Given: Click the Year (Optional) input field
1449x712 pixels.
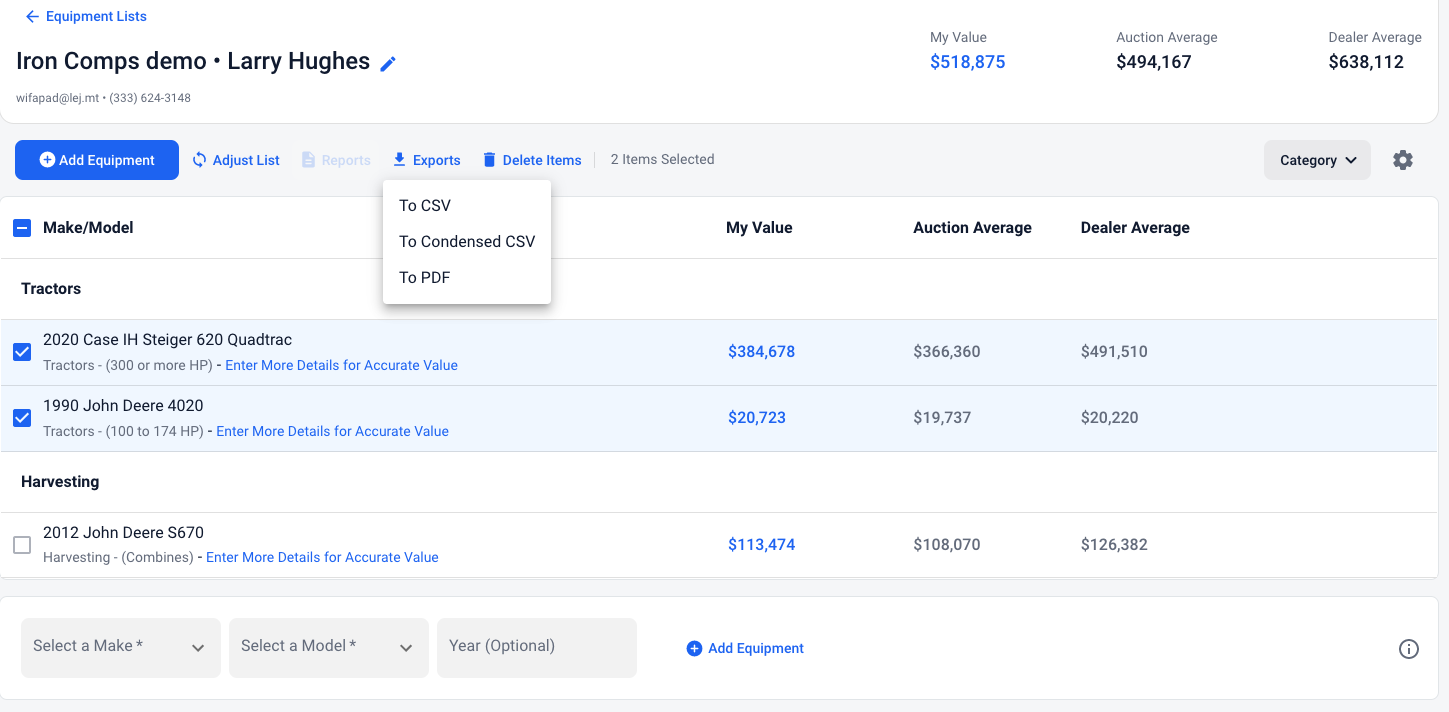Looking at the screenshot, I should [536, 647].
